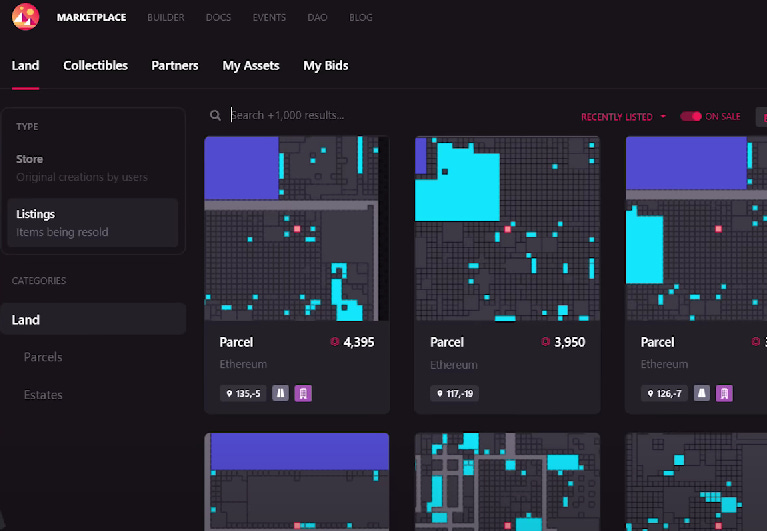This screenshot has height=531, width=767.
Task: Switch to the Collectibles tab
Action: 95,66
